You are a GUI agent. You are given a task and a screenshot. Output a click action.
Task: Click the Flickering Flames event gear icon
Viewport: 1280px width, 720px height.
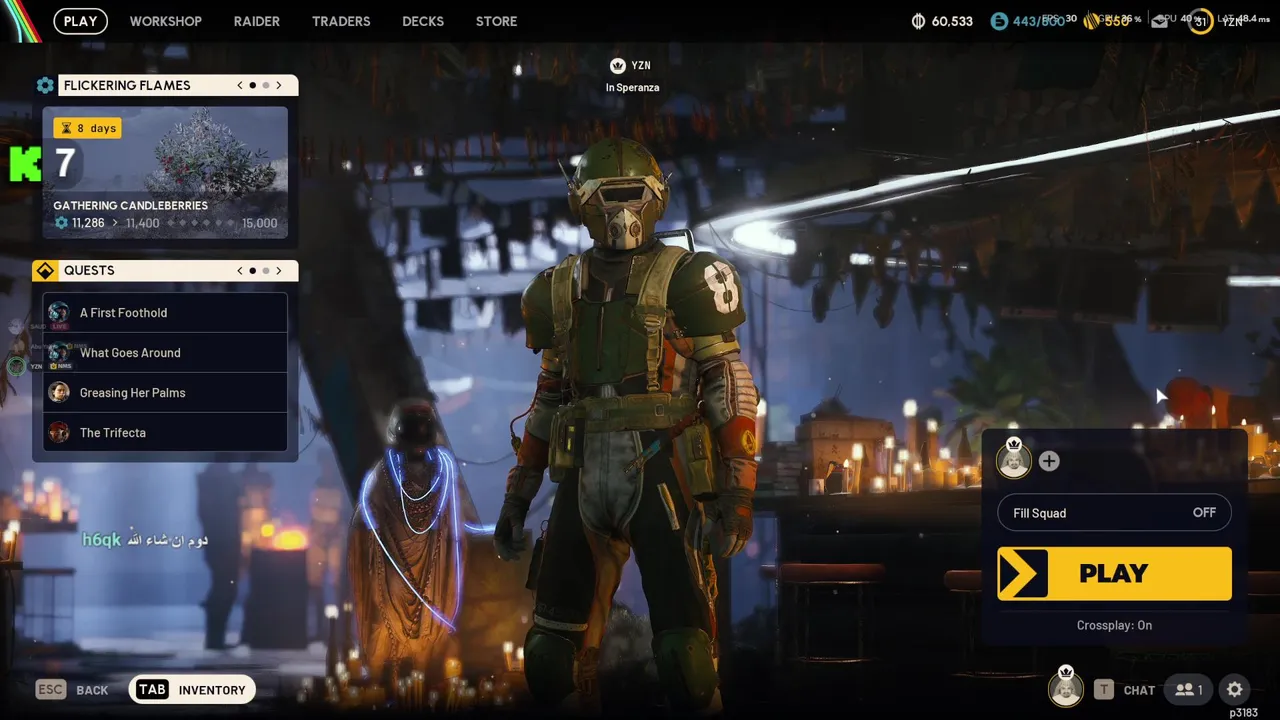(x=45, y=85)
